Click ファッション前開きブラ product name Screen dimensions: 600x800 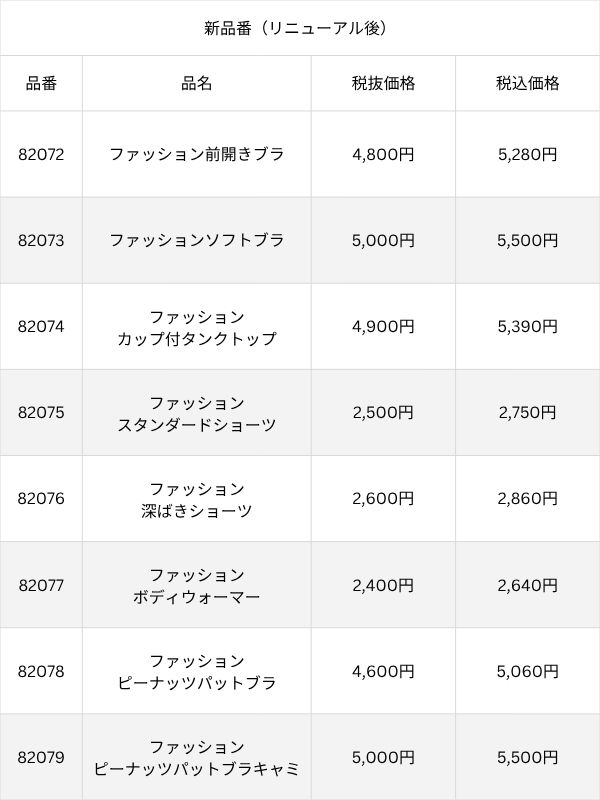196,154
